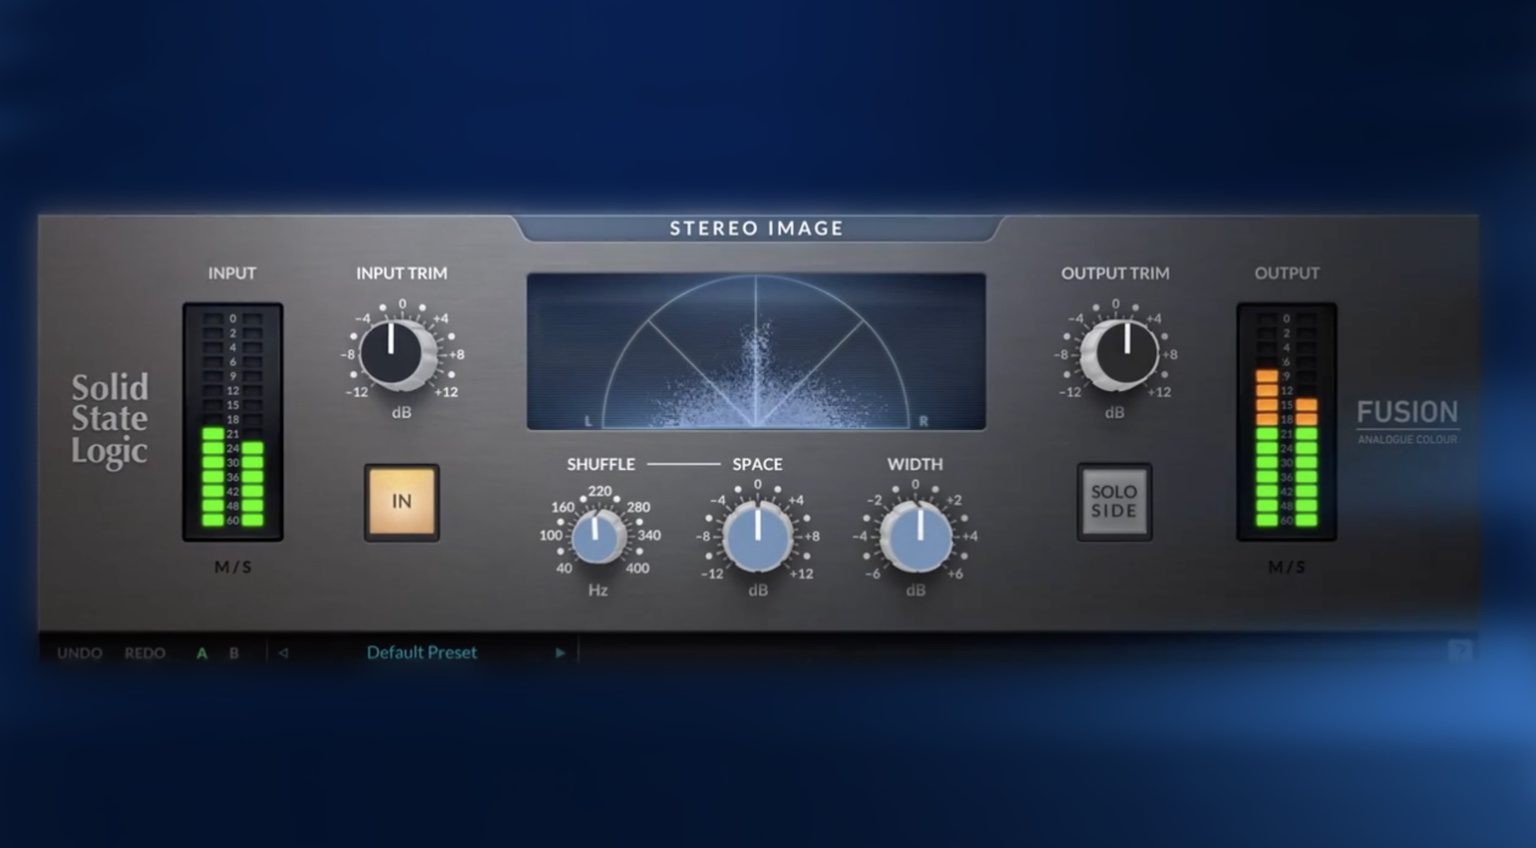The image size is (1536, 848).
Task: Click the INPUT TRIM label
Action: click(x=402, y=273)
